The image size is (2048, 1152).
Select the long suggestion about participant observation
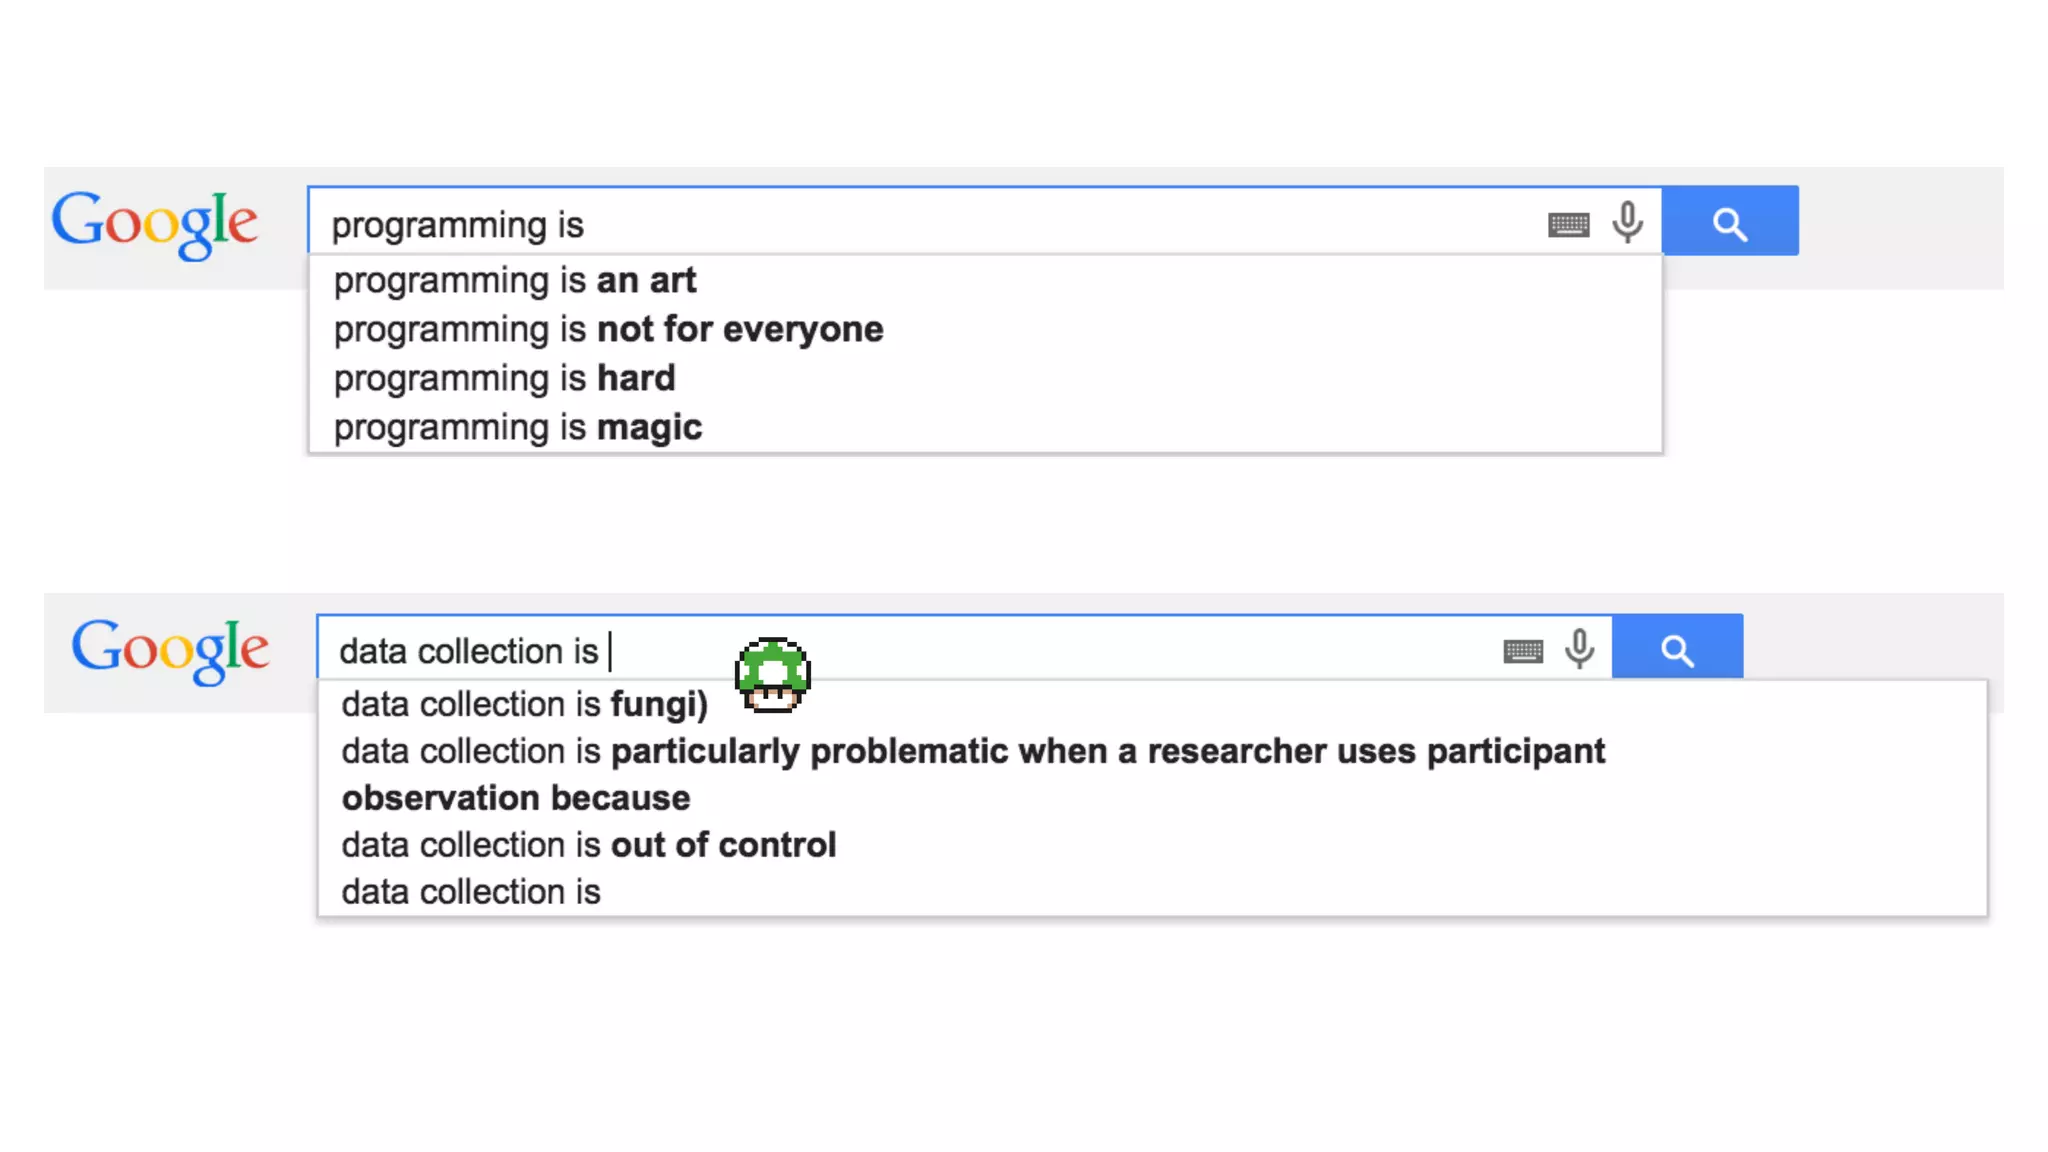[972, 752]
